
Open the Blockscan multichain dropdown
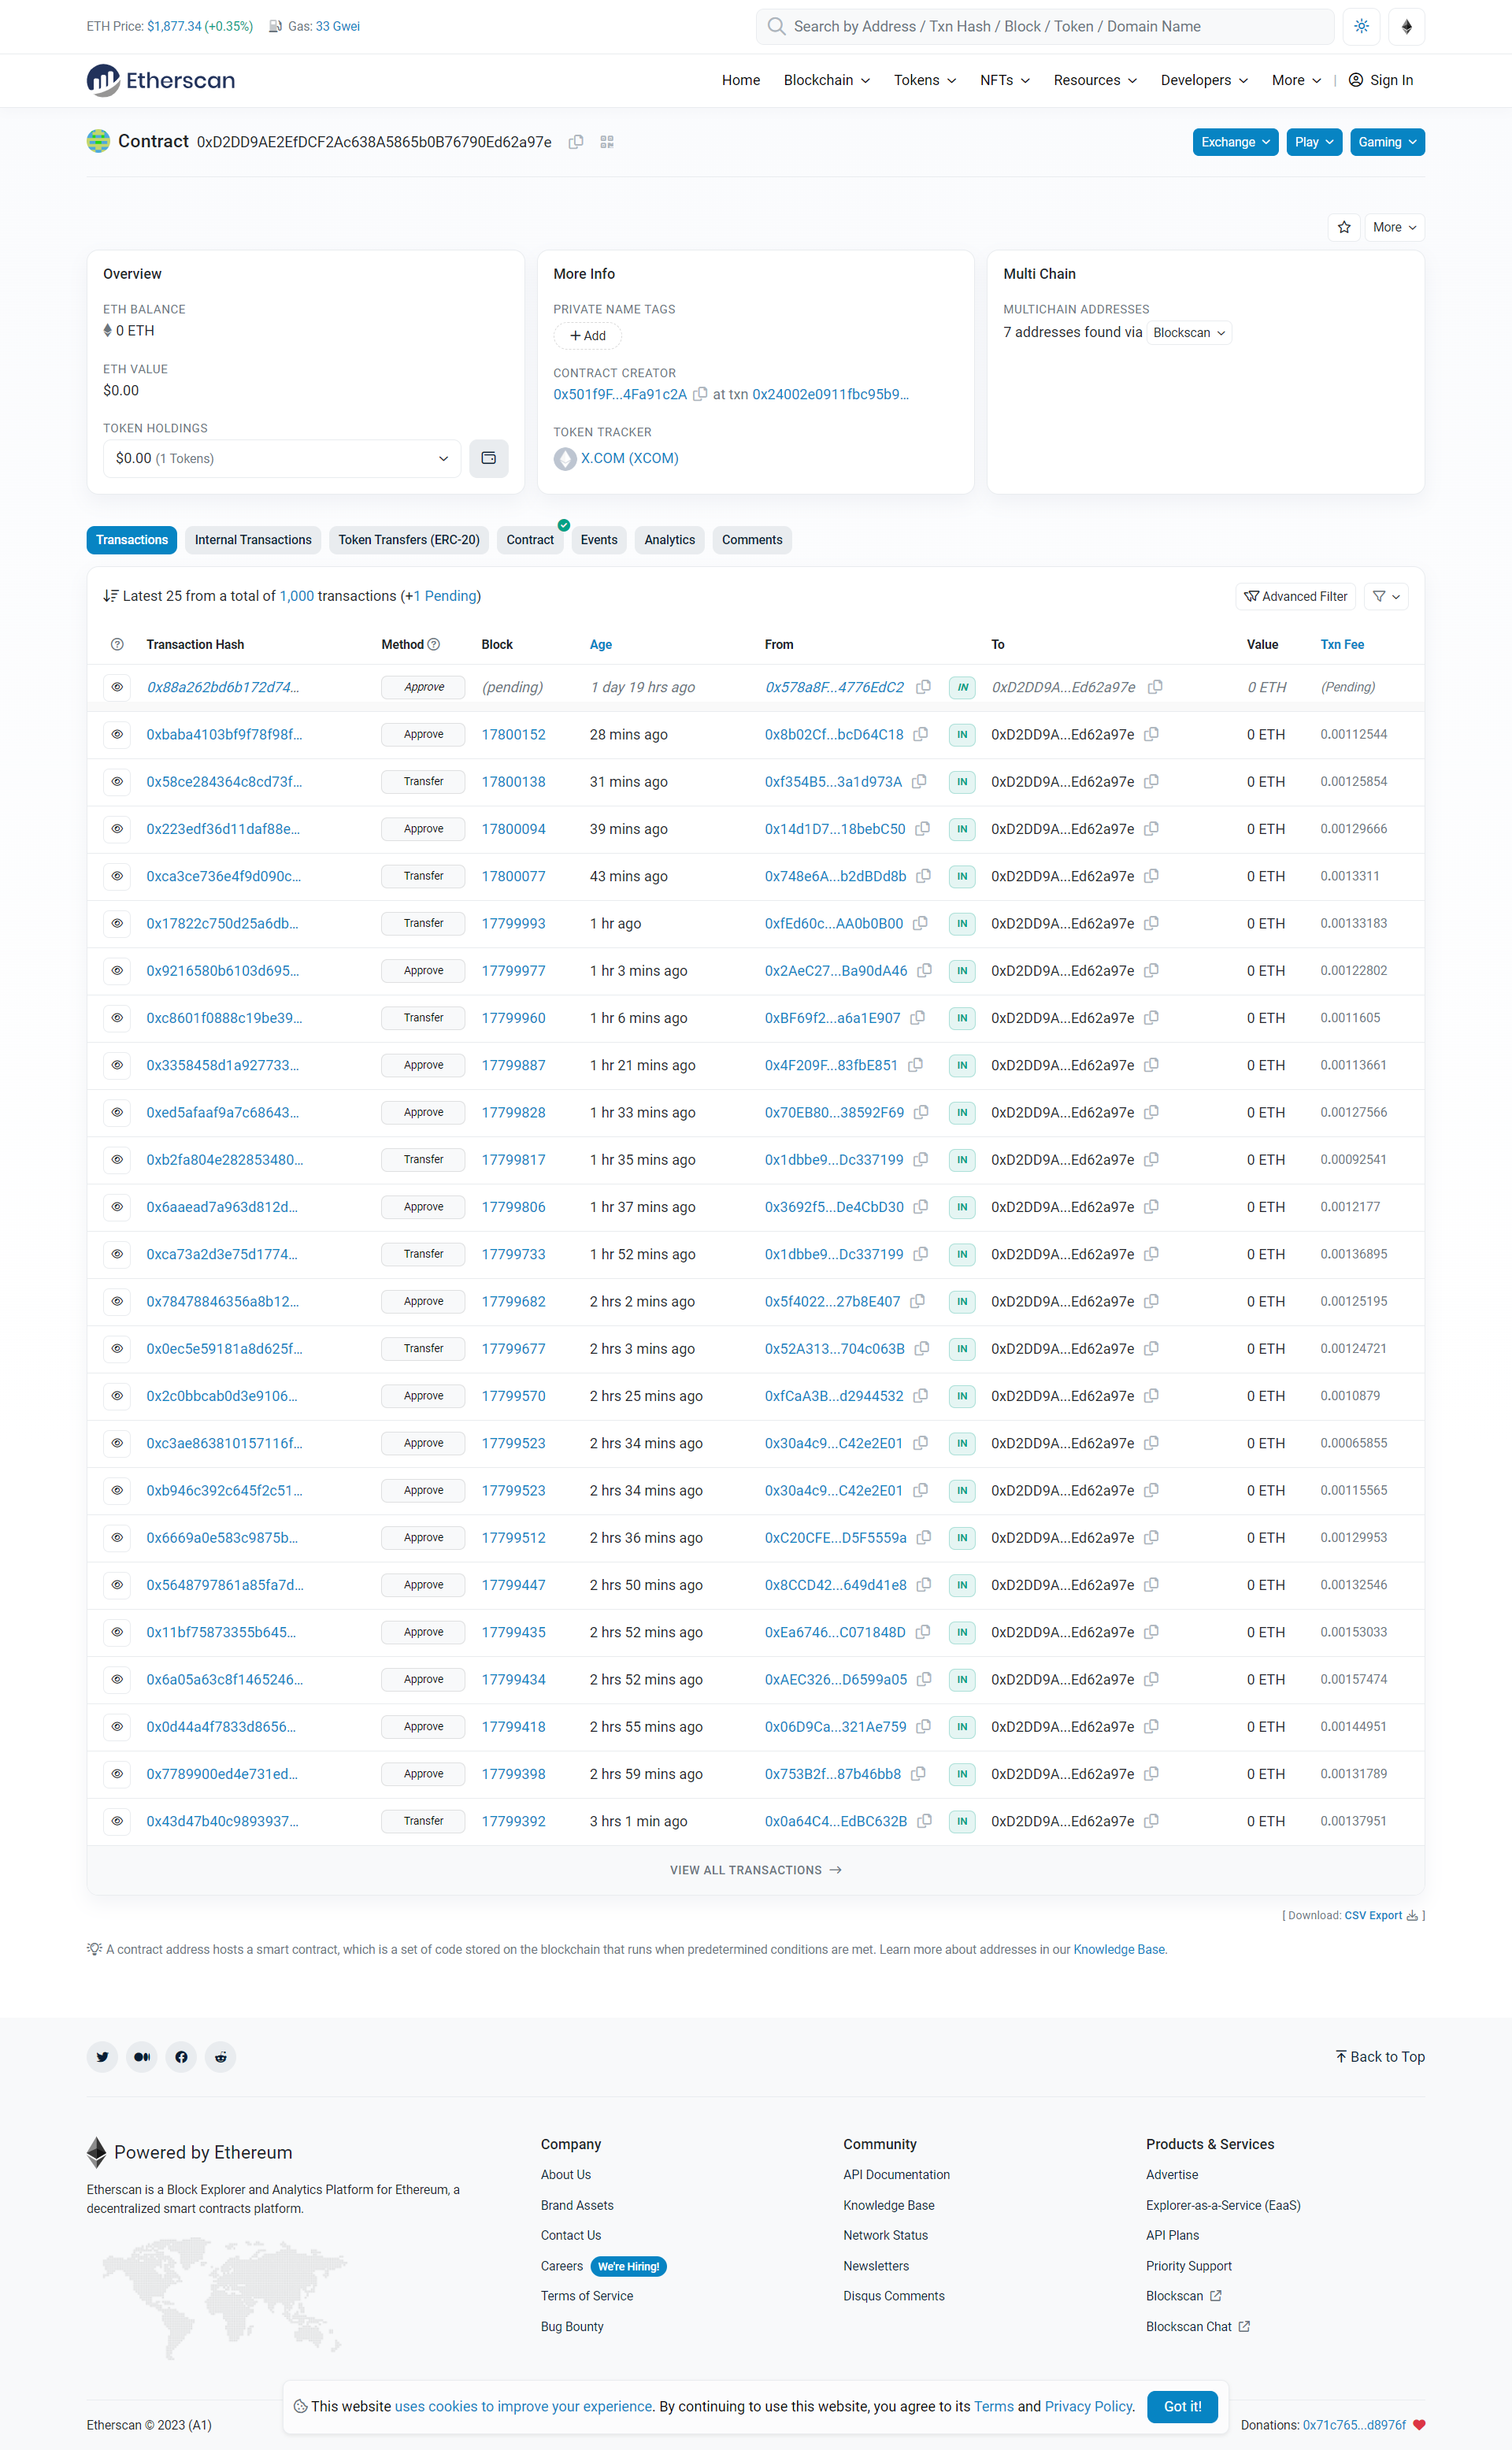click(1188, 333)
